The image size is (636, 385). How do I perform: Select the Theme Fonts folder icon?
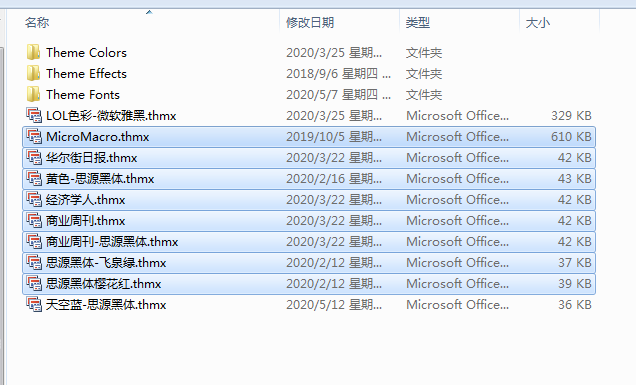[x=33, y=95]
